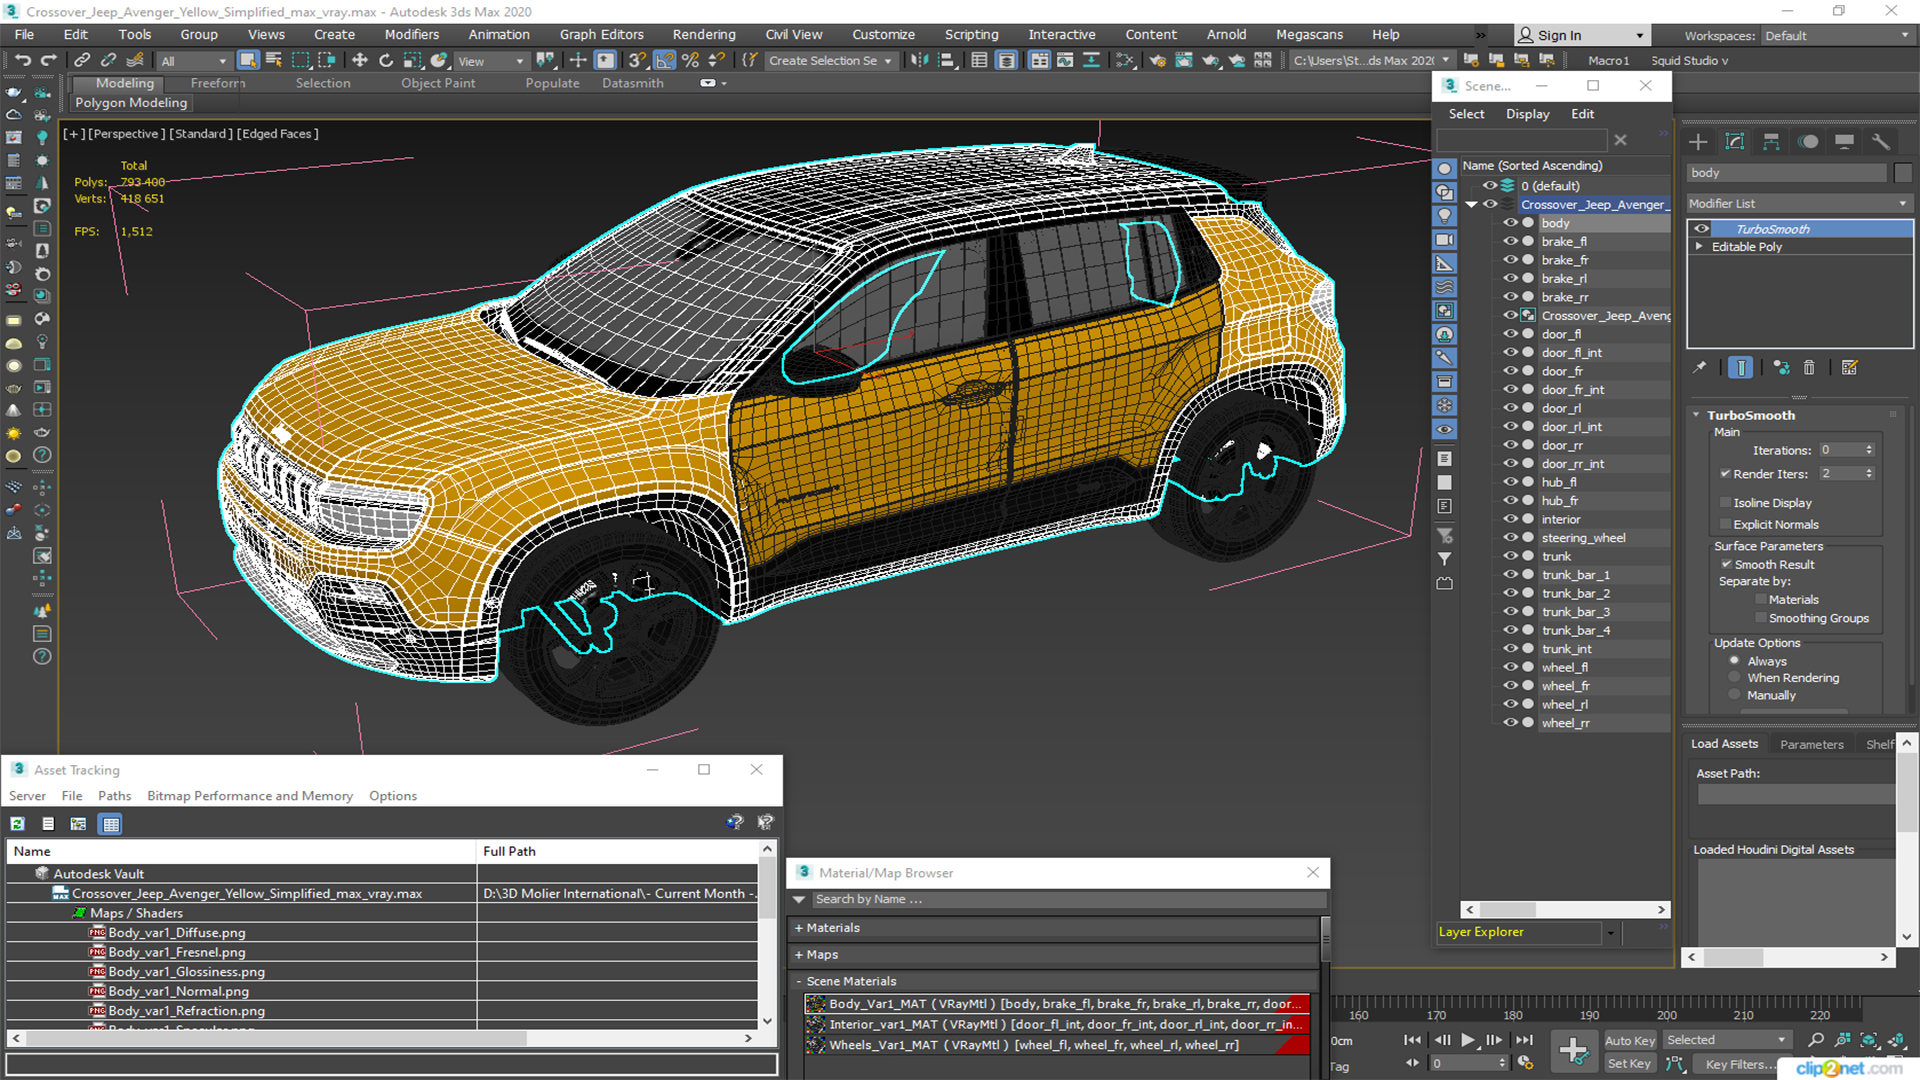Image resolution: width=1920 pixels, height=1080 pixels.
Task: Select the Body_Var1_MAT scene material
Action: 1056,1004
